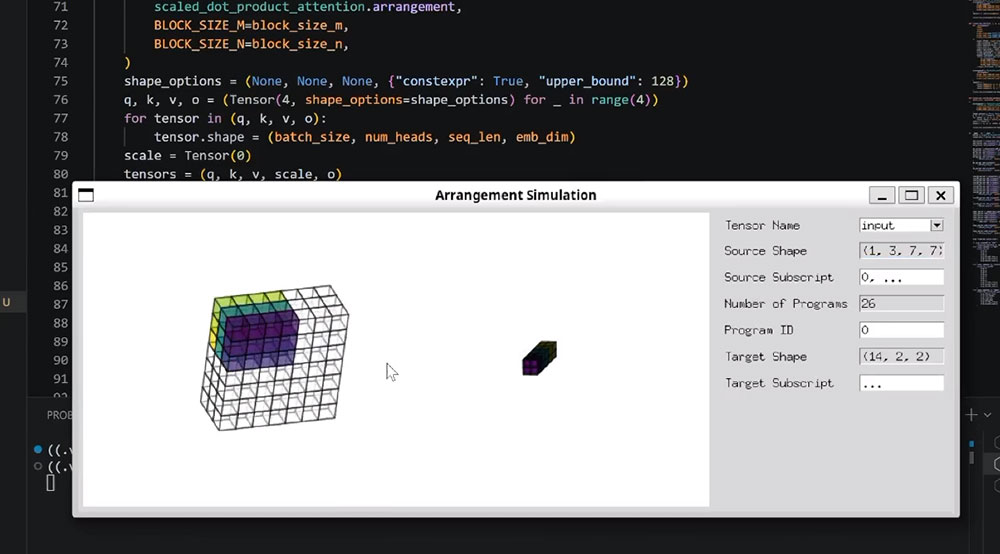Close the Arrangement Simulation window
The height and width of the screenshot is (554, 1000).
click(x=941, y=195)
